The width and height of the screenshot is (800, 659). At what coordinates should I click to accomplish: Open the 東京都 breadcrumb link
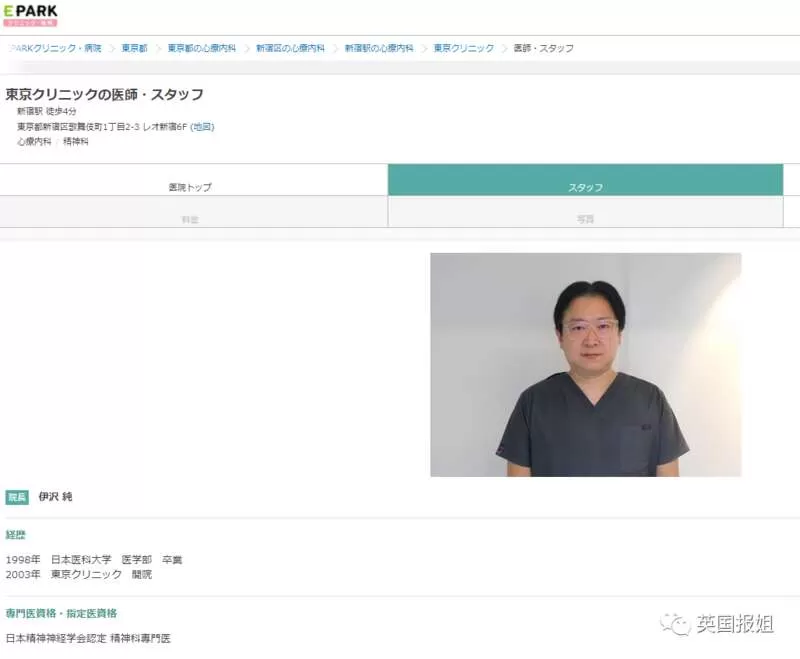coord(135,48)
